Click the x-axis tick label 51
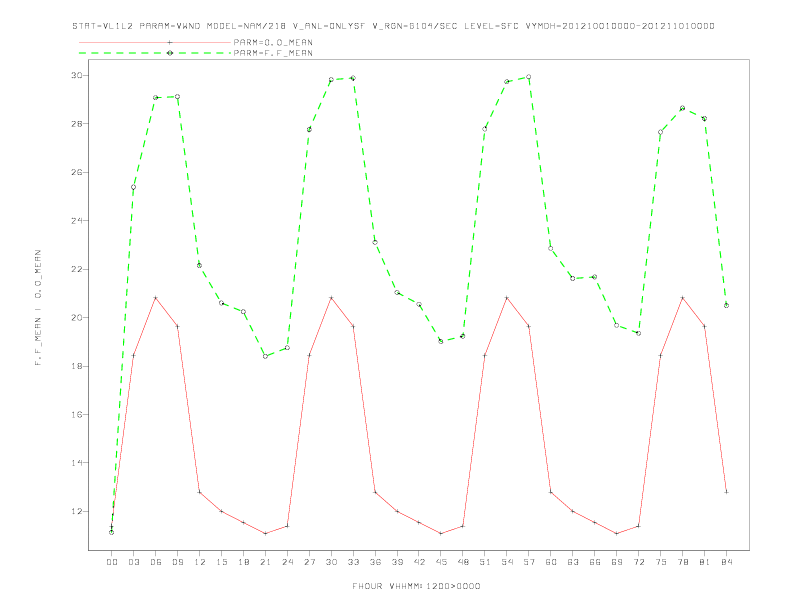 [x=485, y=562]
